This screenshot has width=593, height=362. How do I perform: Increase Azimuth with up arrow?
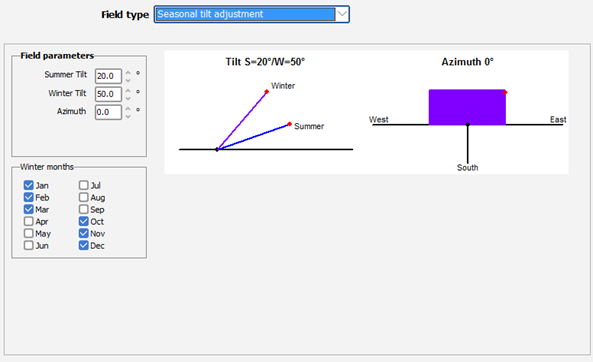[128, 109]
